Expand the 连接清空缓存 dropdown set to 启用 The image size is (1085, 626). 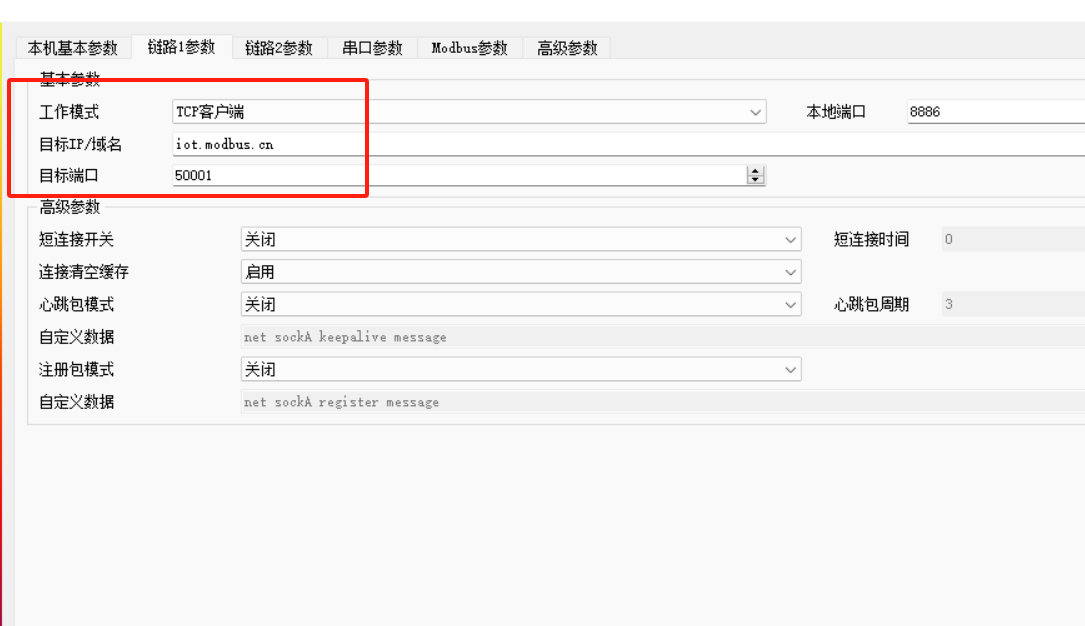click(x=790, y=271)
